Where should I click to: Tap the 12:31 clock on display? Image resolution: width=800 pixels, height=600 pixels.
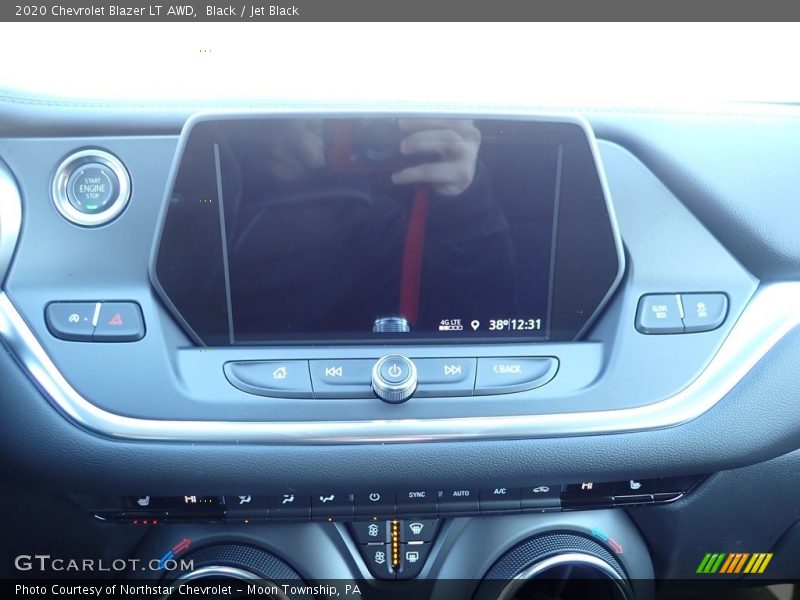pyautogui.click(x=525, y=325)
